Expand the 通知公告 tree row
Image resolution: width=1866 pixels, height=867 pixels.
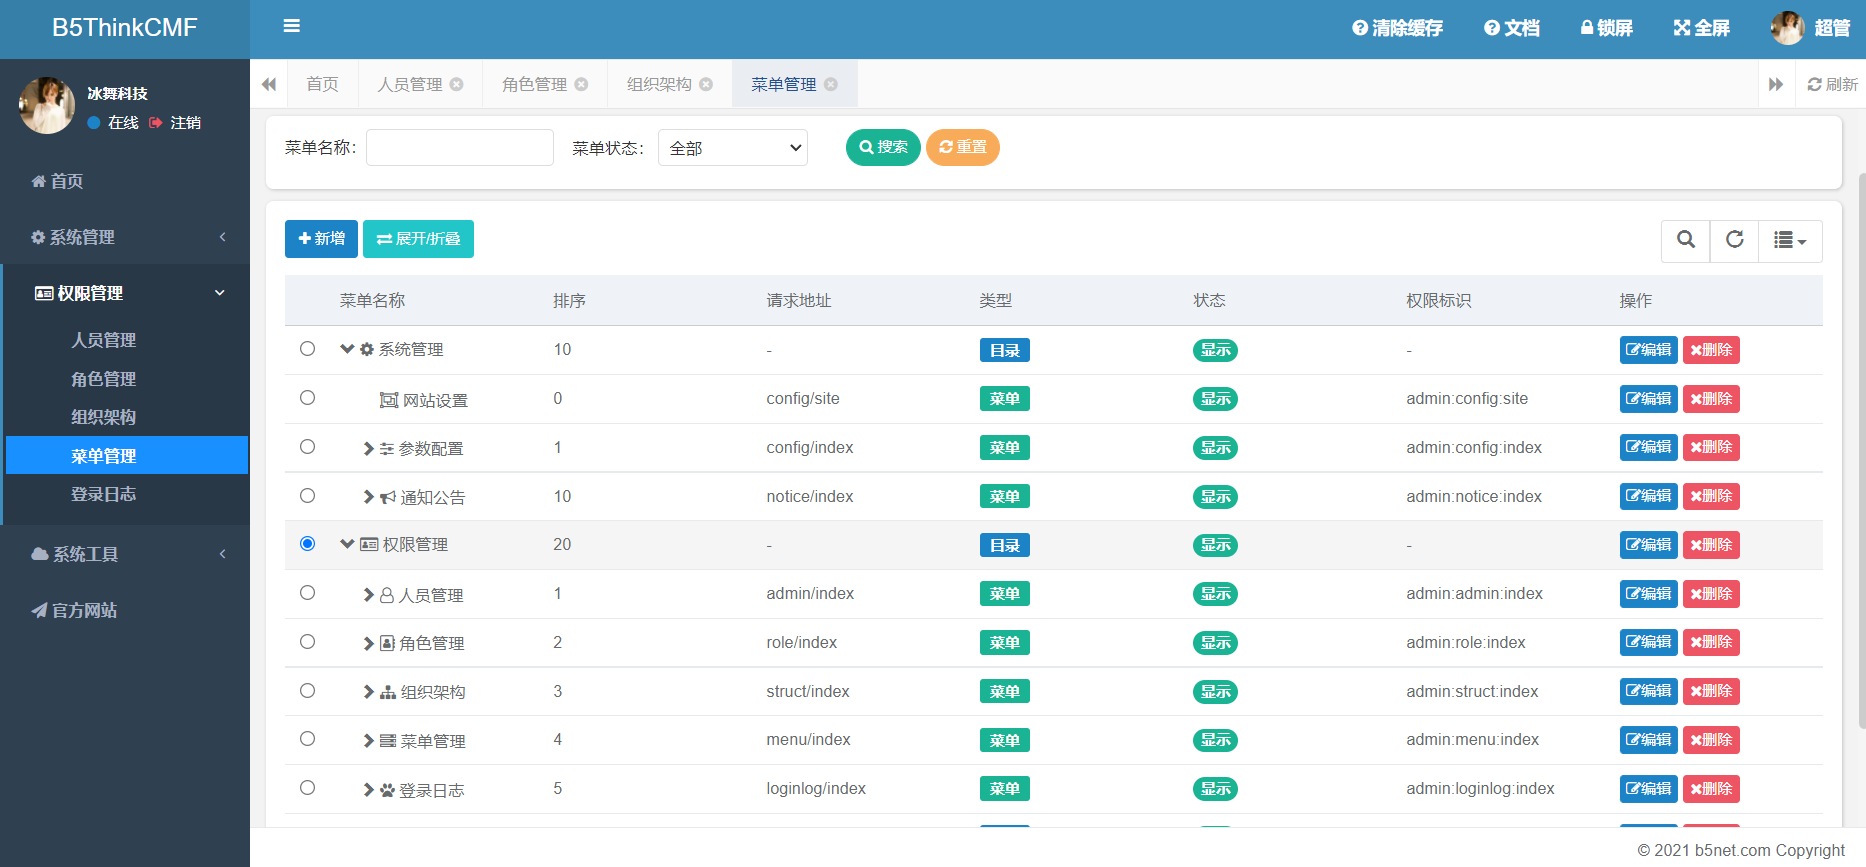coord(369,497)
